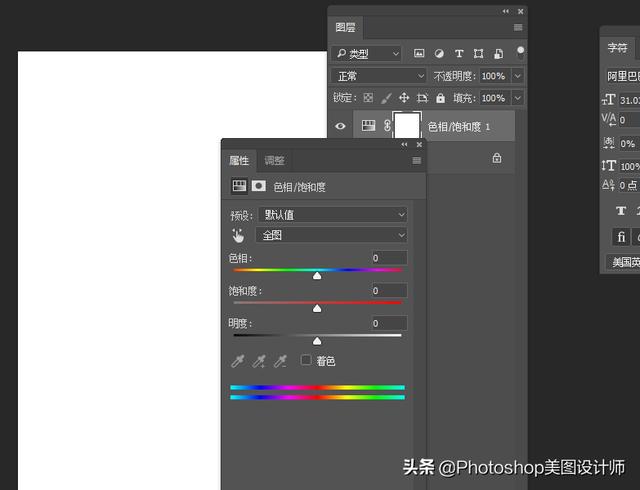Screen dimensions: 640x490
Task: Select the white layer mask thumbnail
Action: [x=407, y=126]
